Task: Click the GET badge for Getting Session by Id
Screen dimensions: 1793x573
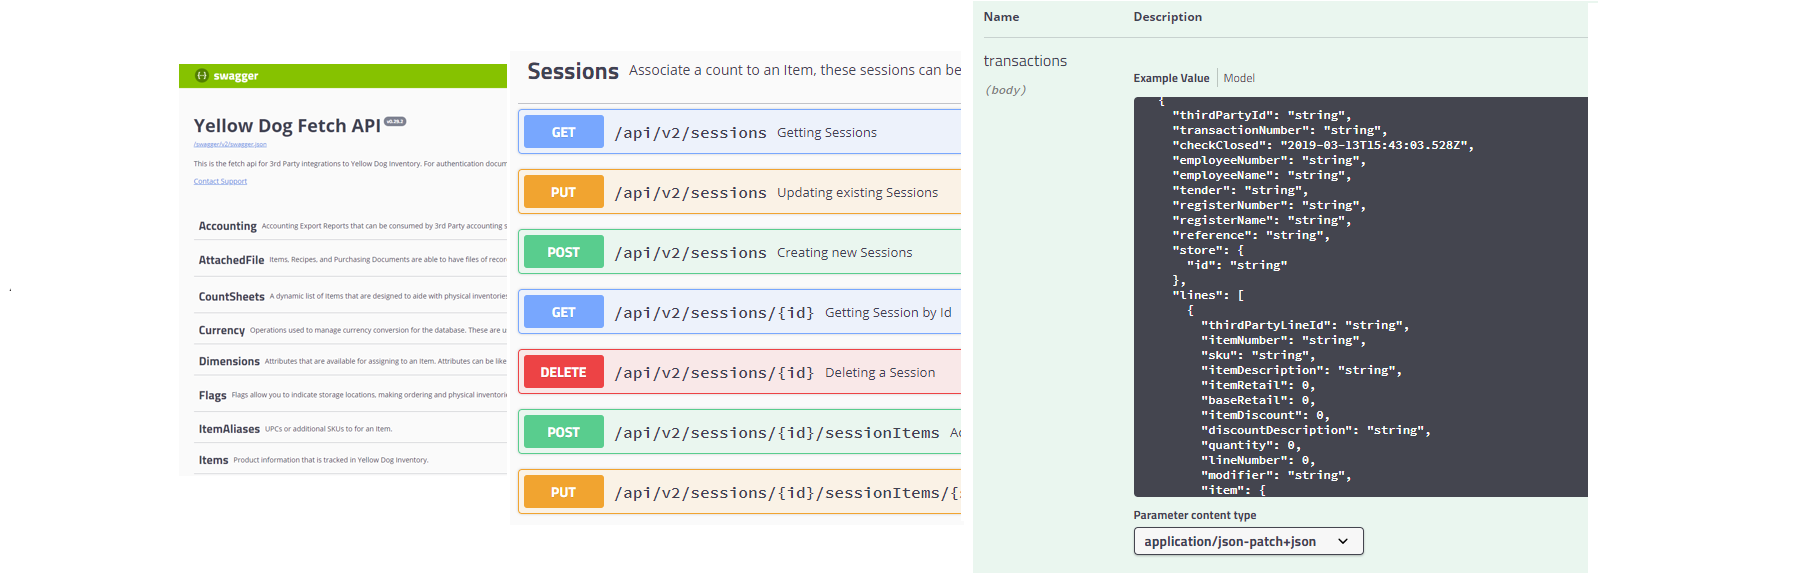Action: 564,312
